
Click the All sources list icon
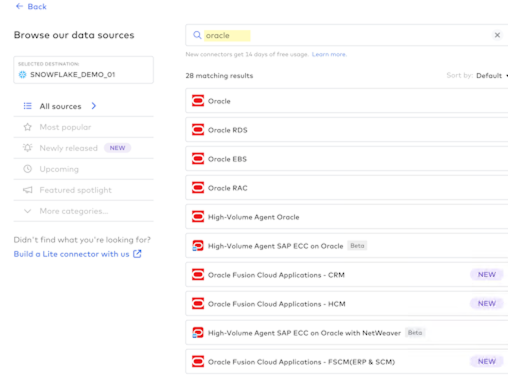[28, 106]
